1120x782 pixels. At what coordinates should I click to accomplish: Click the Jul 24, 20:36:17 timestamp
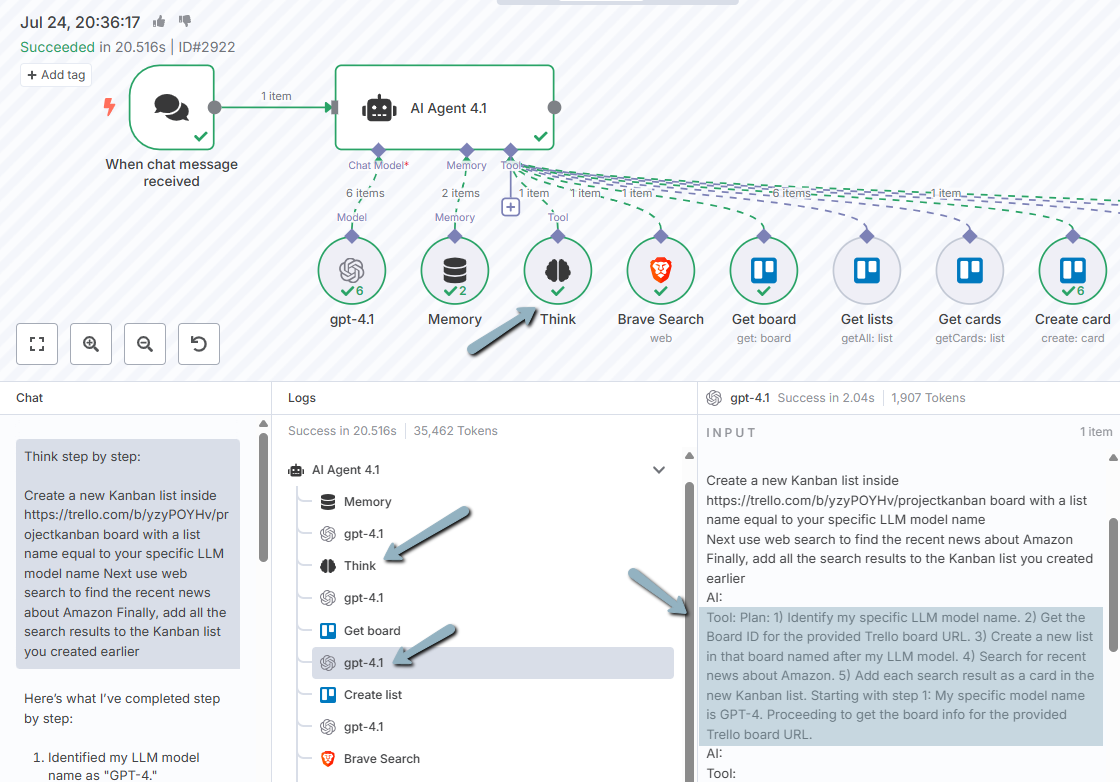(80, 22)
